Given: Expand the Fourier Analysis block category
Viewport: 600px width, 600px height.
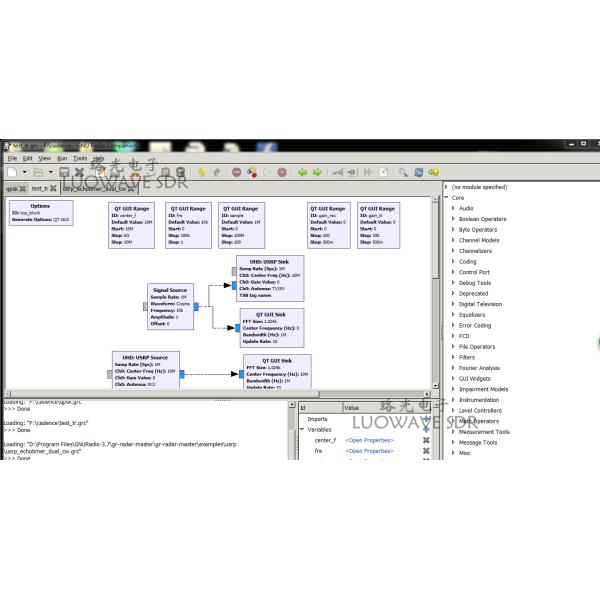Looking at the screenshot, I should pyautogui.click(x=453, y=368).
